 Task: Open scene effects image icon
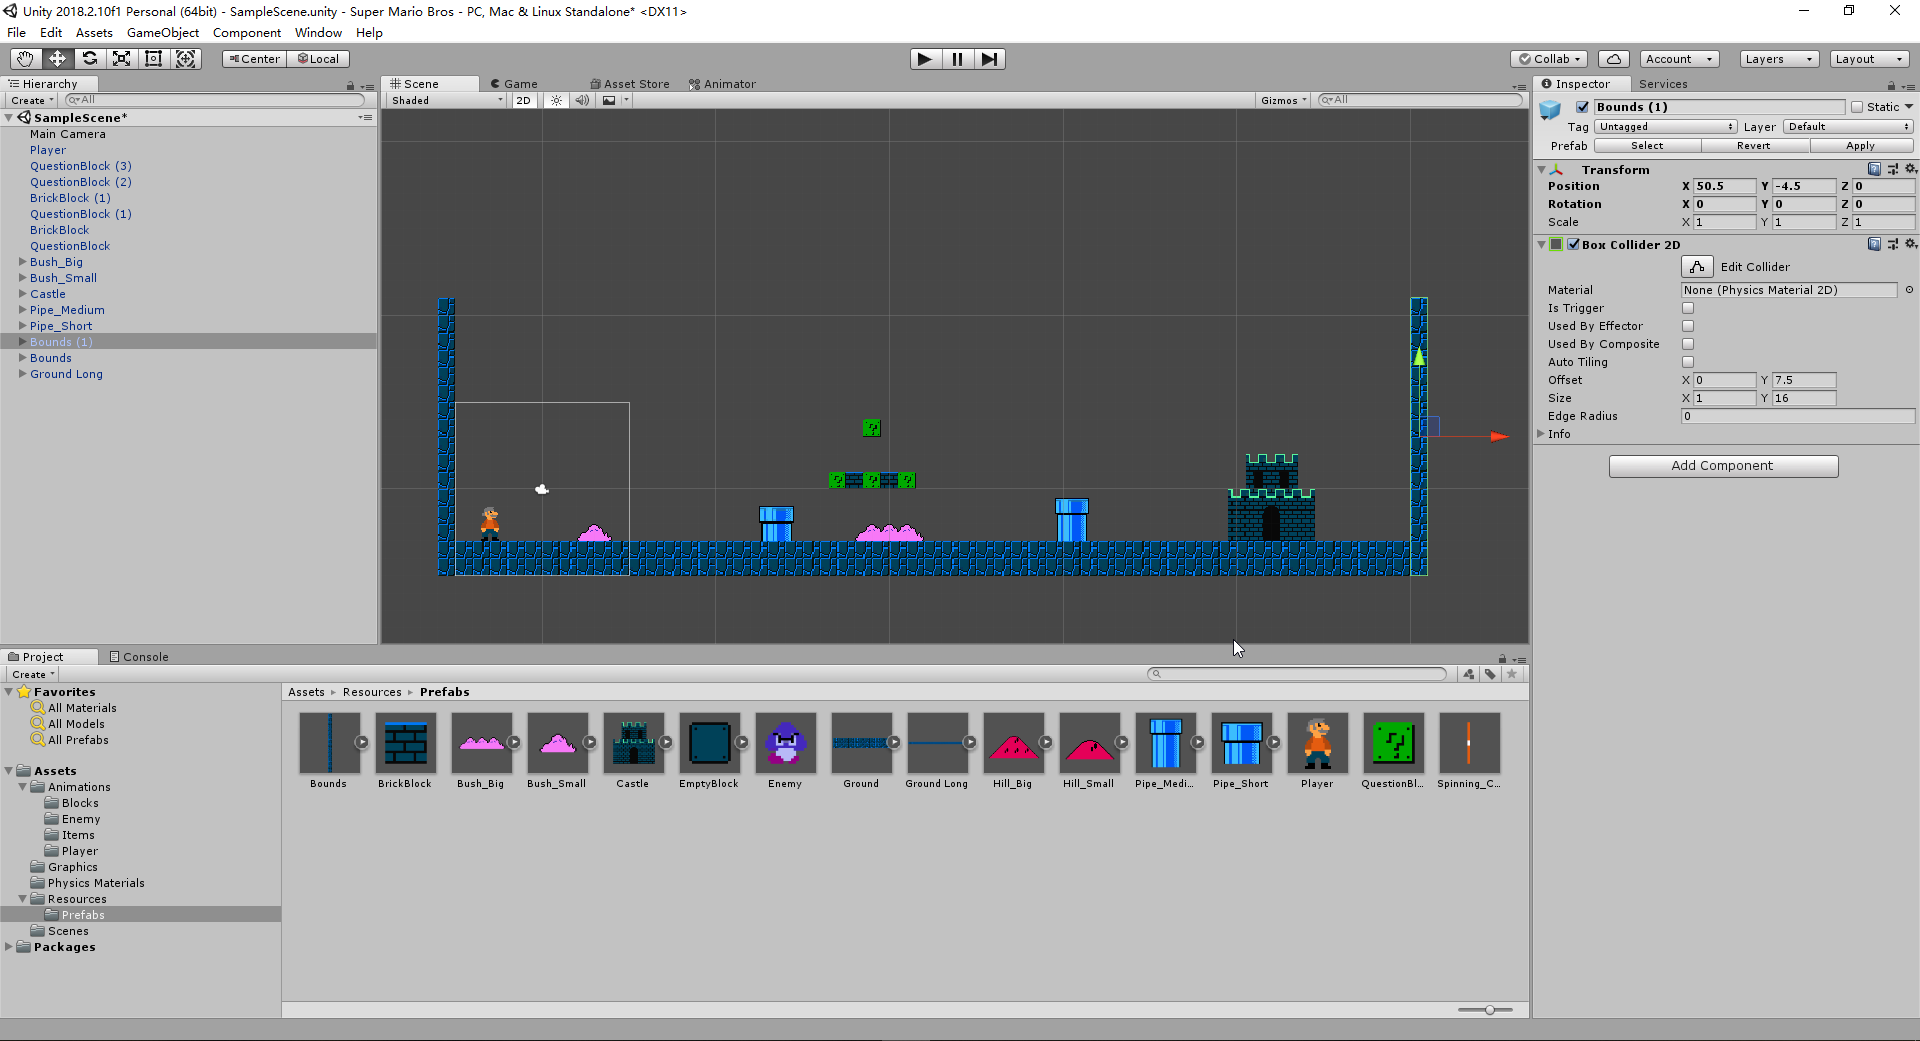point(609,100)
